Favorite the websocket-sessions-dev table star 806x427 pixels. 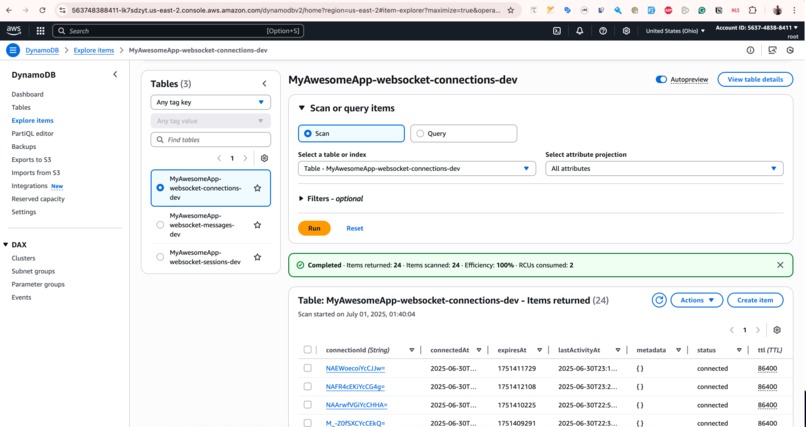(258, 257)
